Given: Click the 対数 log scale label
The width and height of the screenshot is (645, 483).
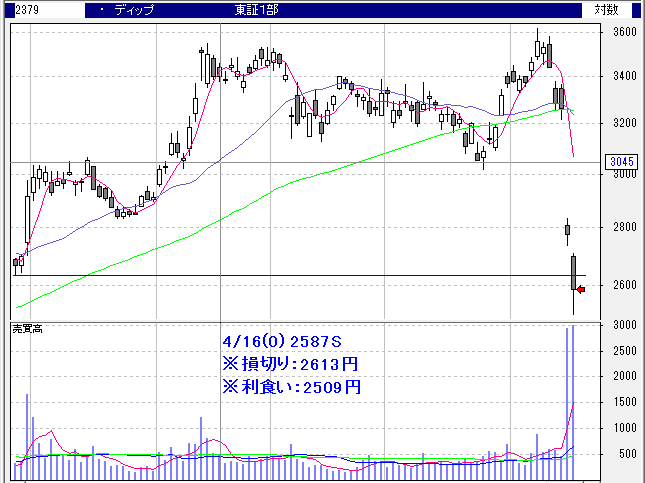Looking at the screenshot, I should click(606, 10).
